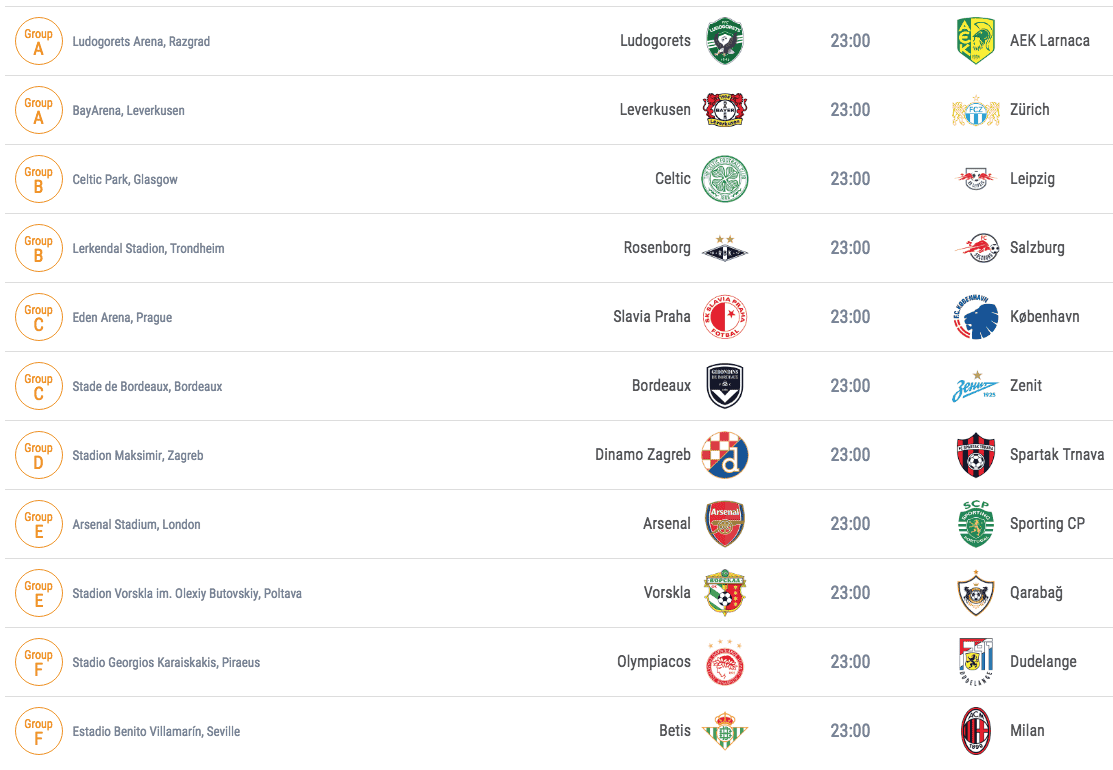Select the København lion crest
Screen dimensions: 1113x770
coord(975,317)
